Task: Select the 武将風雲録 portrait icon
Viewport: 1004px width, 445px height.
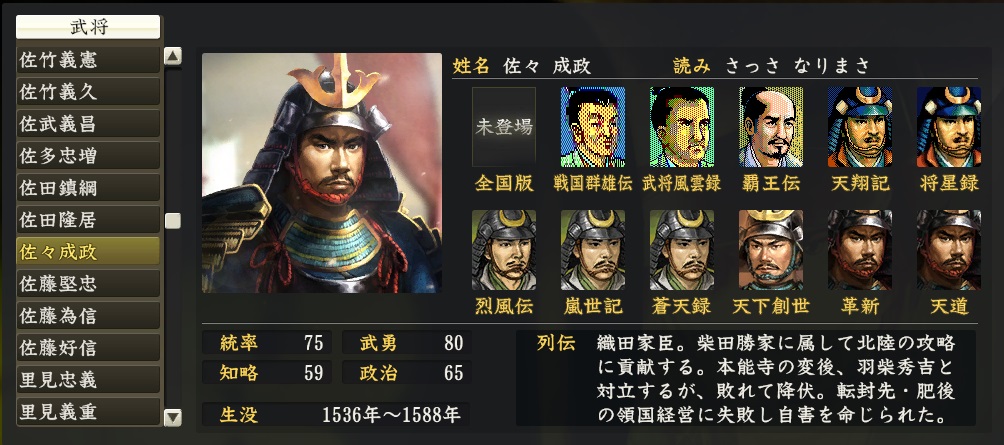Action: coord(682,127)
